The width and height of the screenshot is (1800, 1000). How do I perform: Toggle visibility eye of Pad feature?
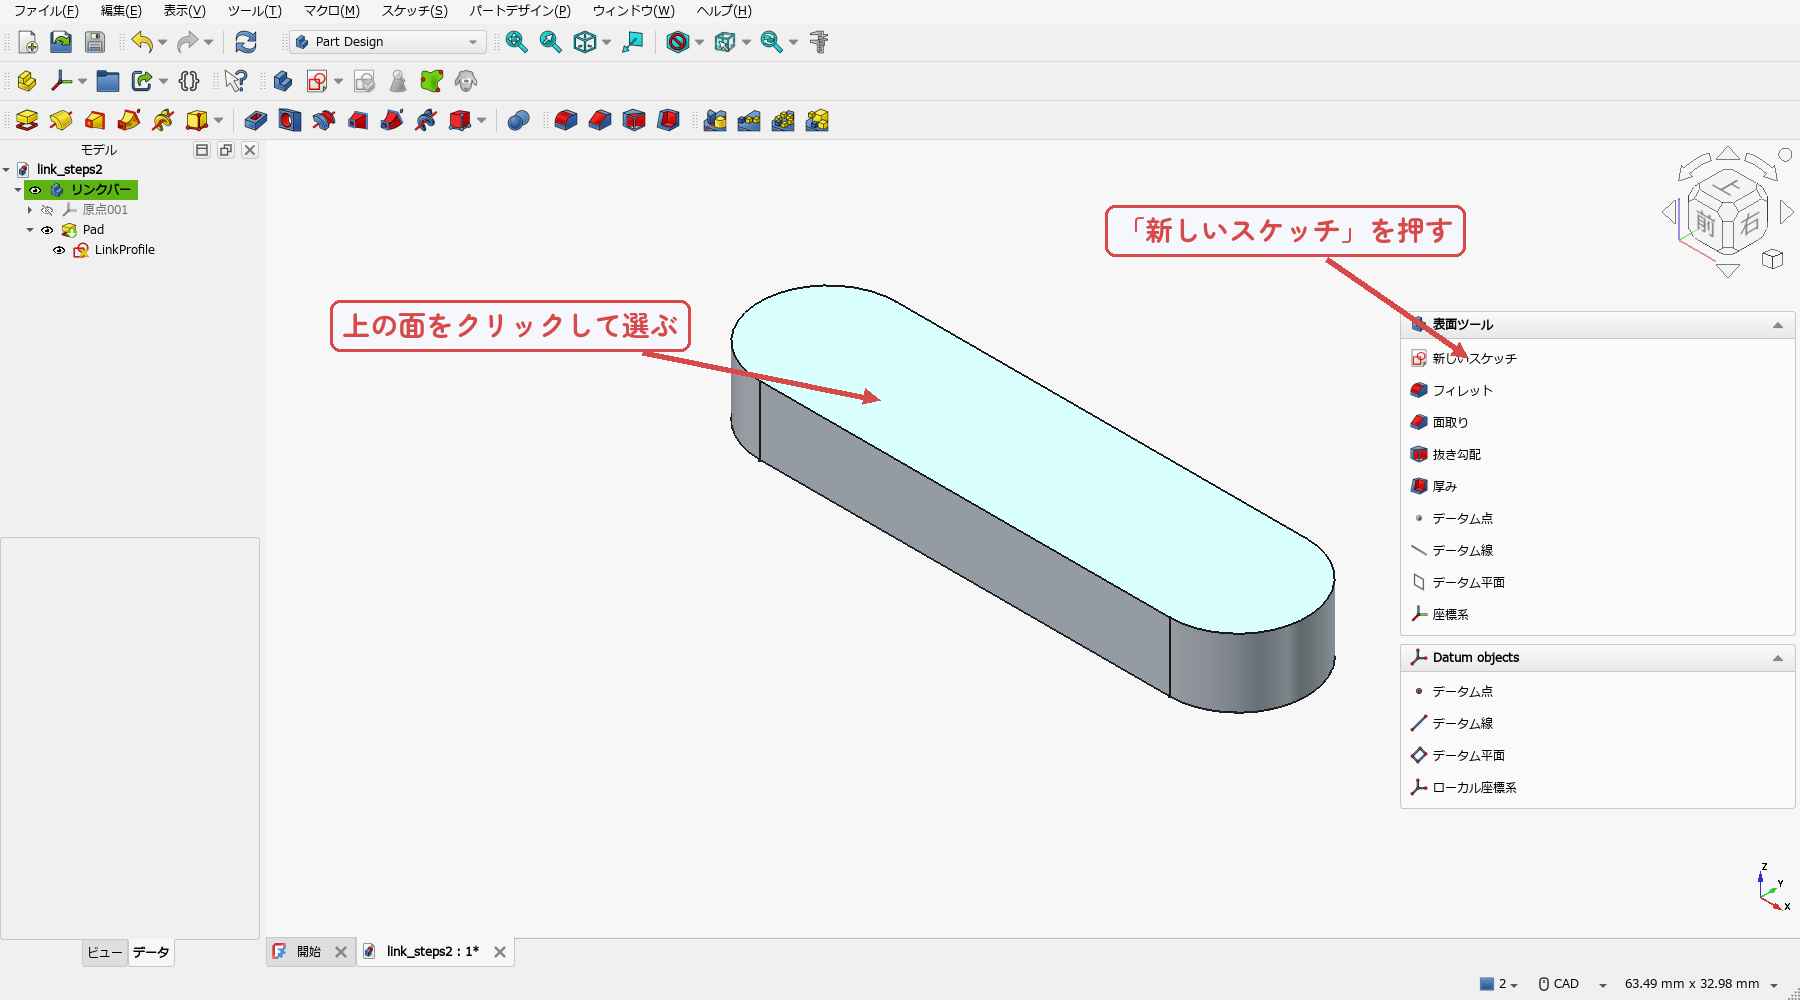[x=47, y=230]
